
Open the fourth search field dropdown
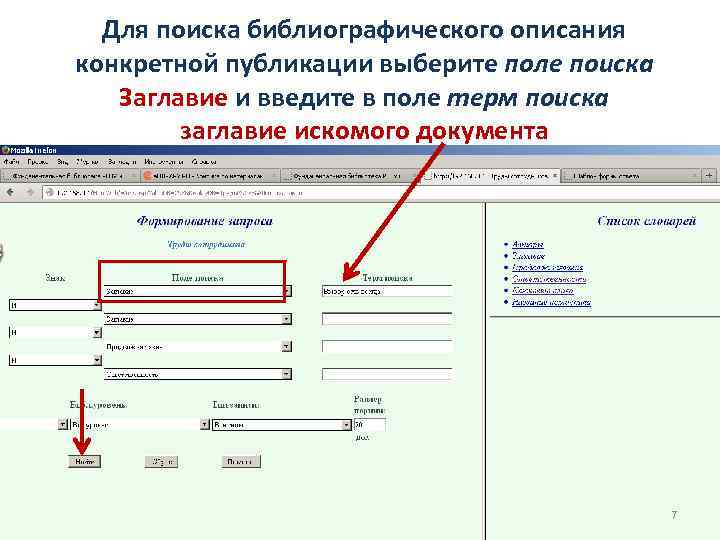pyautogui.click(x=197, y=374)
